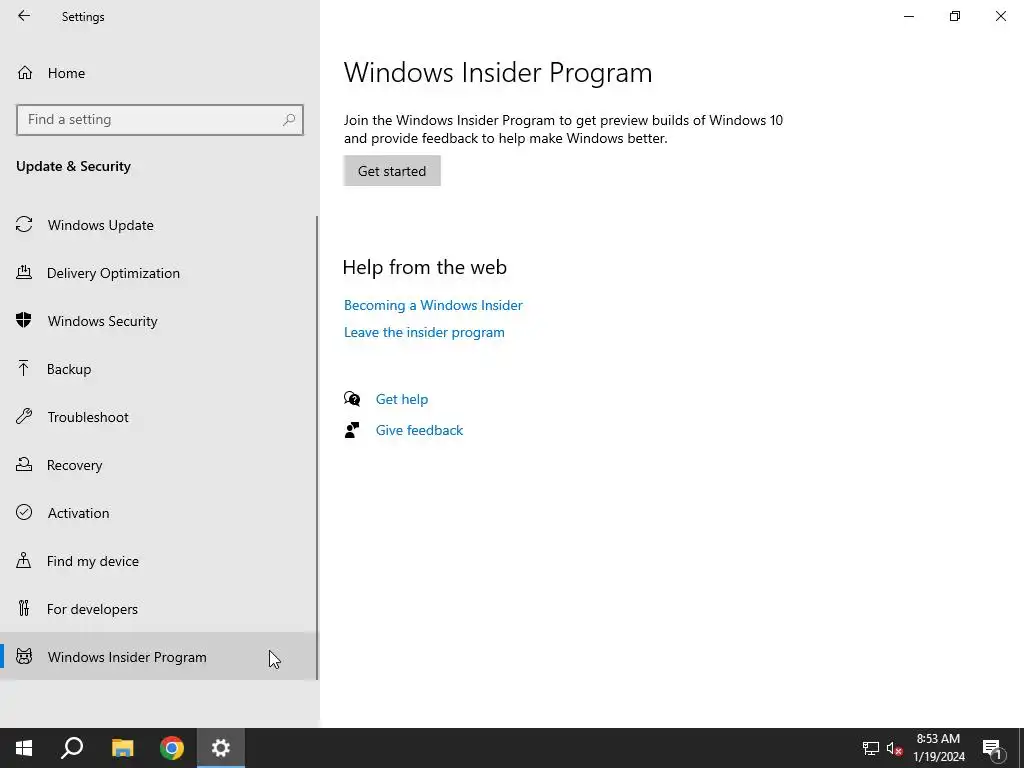Open the Windows Start menu
Screen dimensions: 1024x768
click(x=24, y=748)
